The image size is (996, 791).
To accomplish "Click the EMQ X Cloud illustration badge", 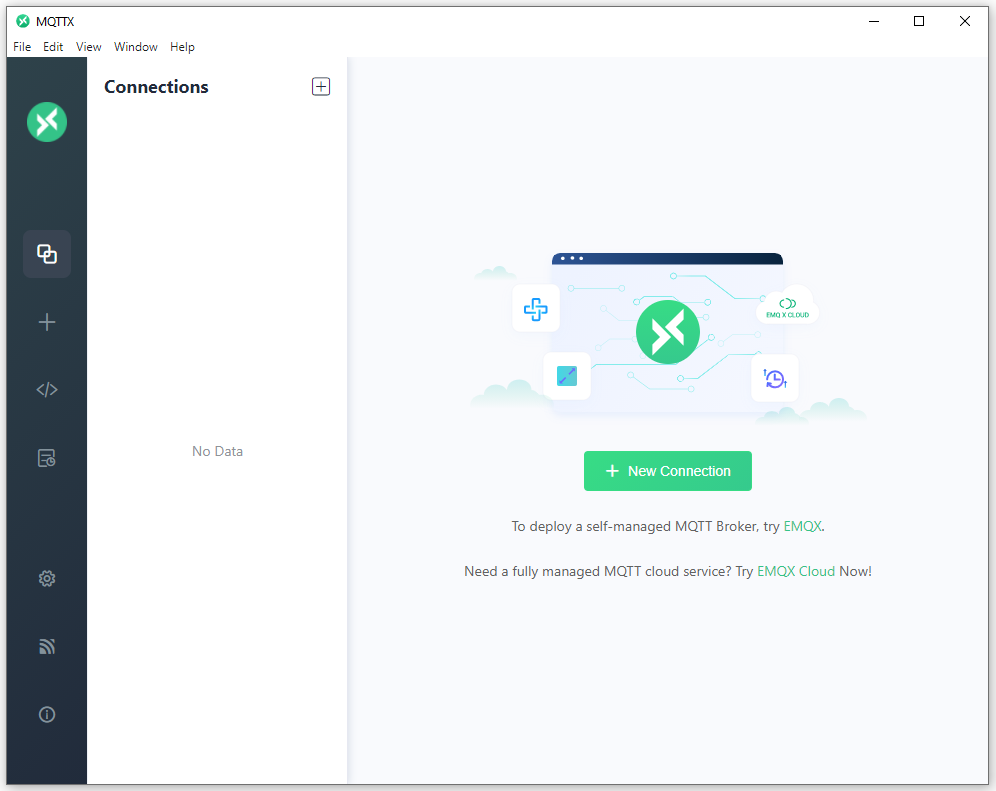I will [788, 308].
